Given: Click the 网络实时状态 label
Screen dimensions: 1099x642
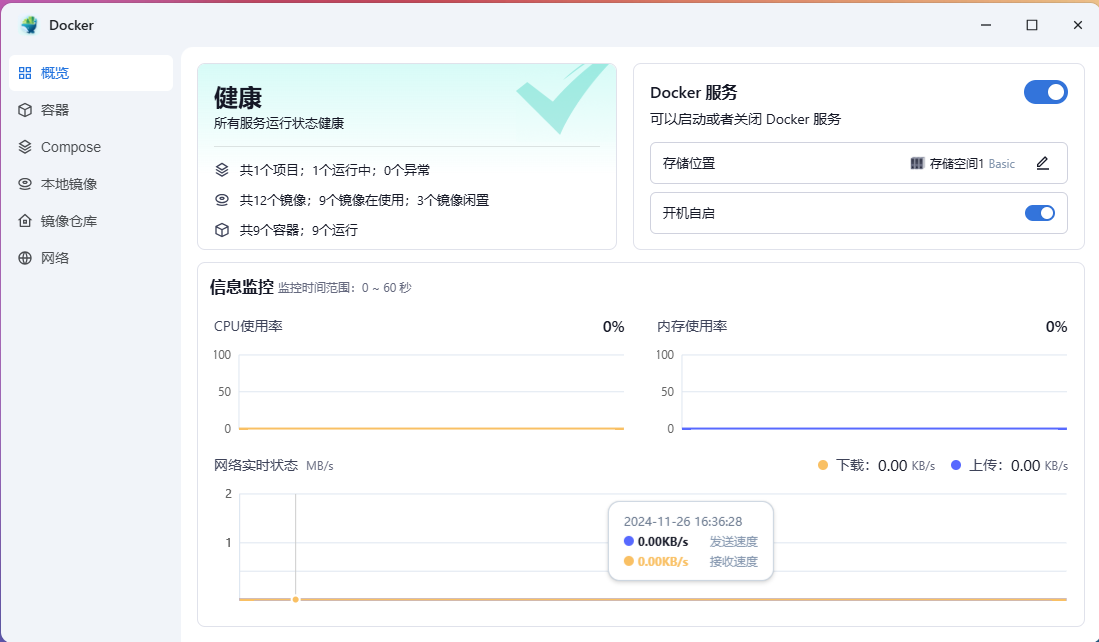Looking at the screenshot, I should [x=256, y=465].
